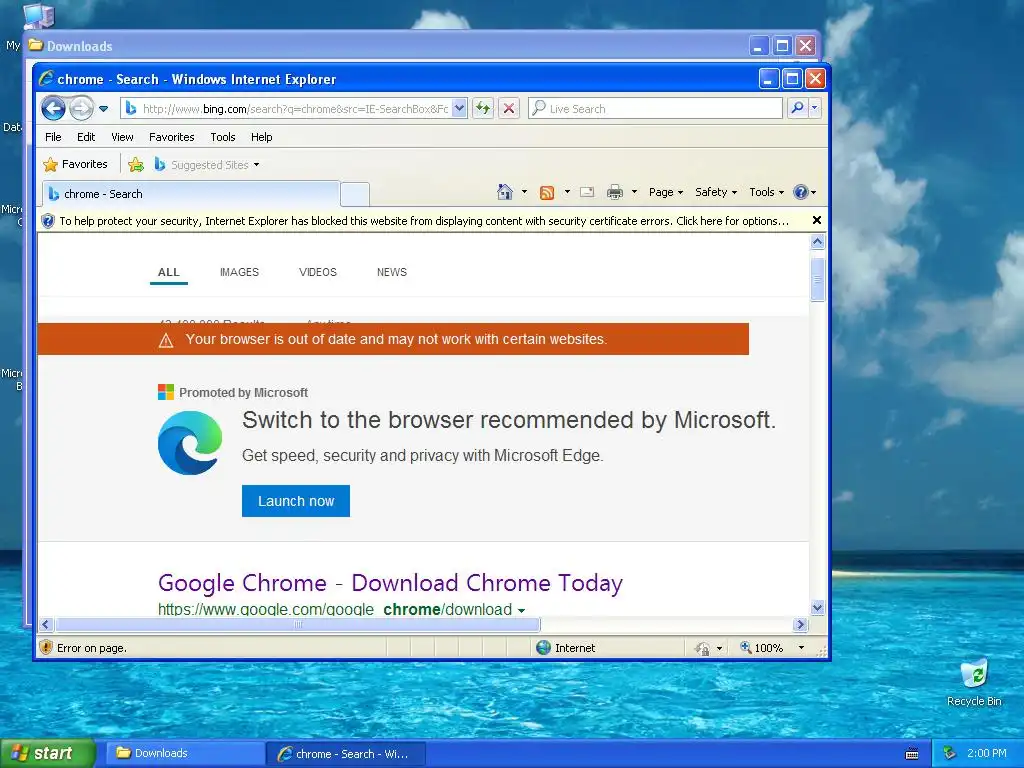Go back with the Back arrow button

click(x=54, y=108)
